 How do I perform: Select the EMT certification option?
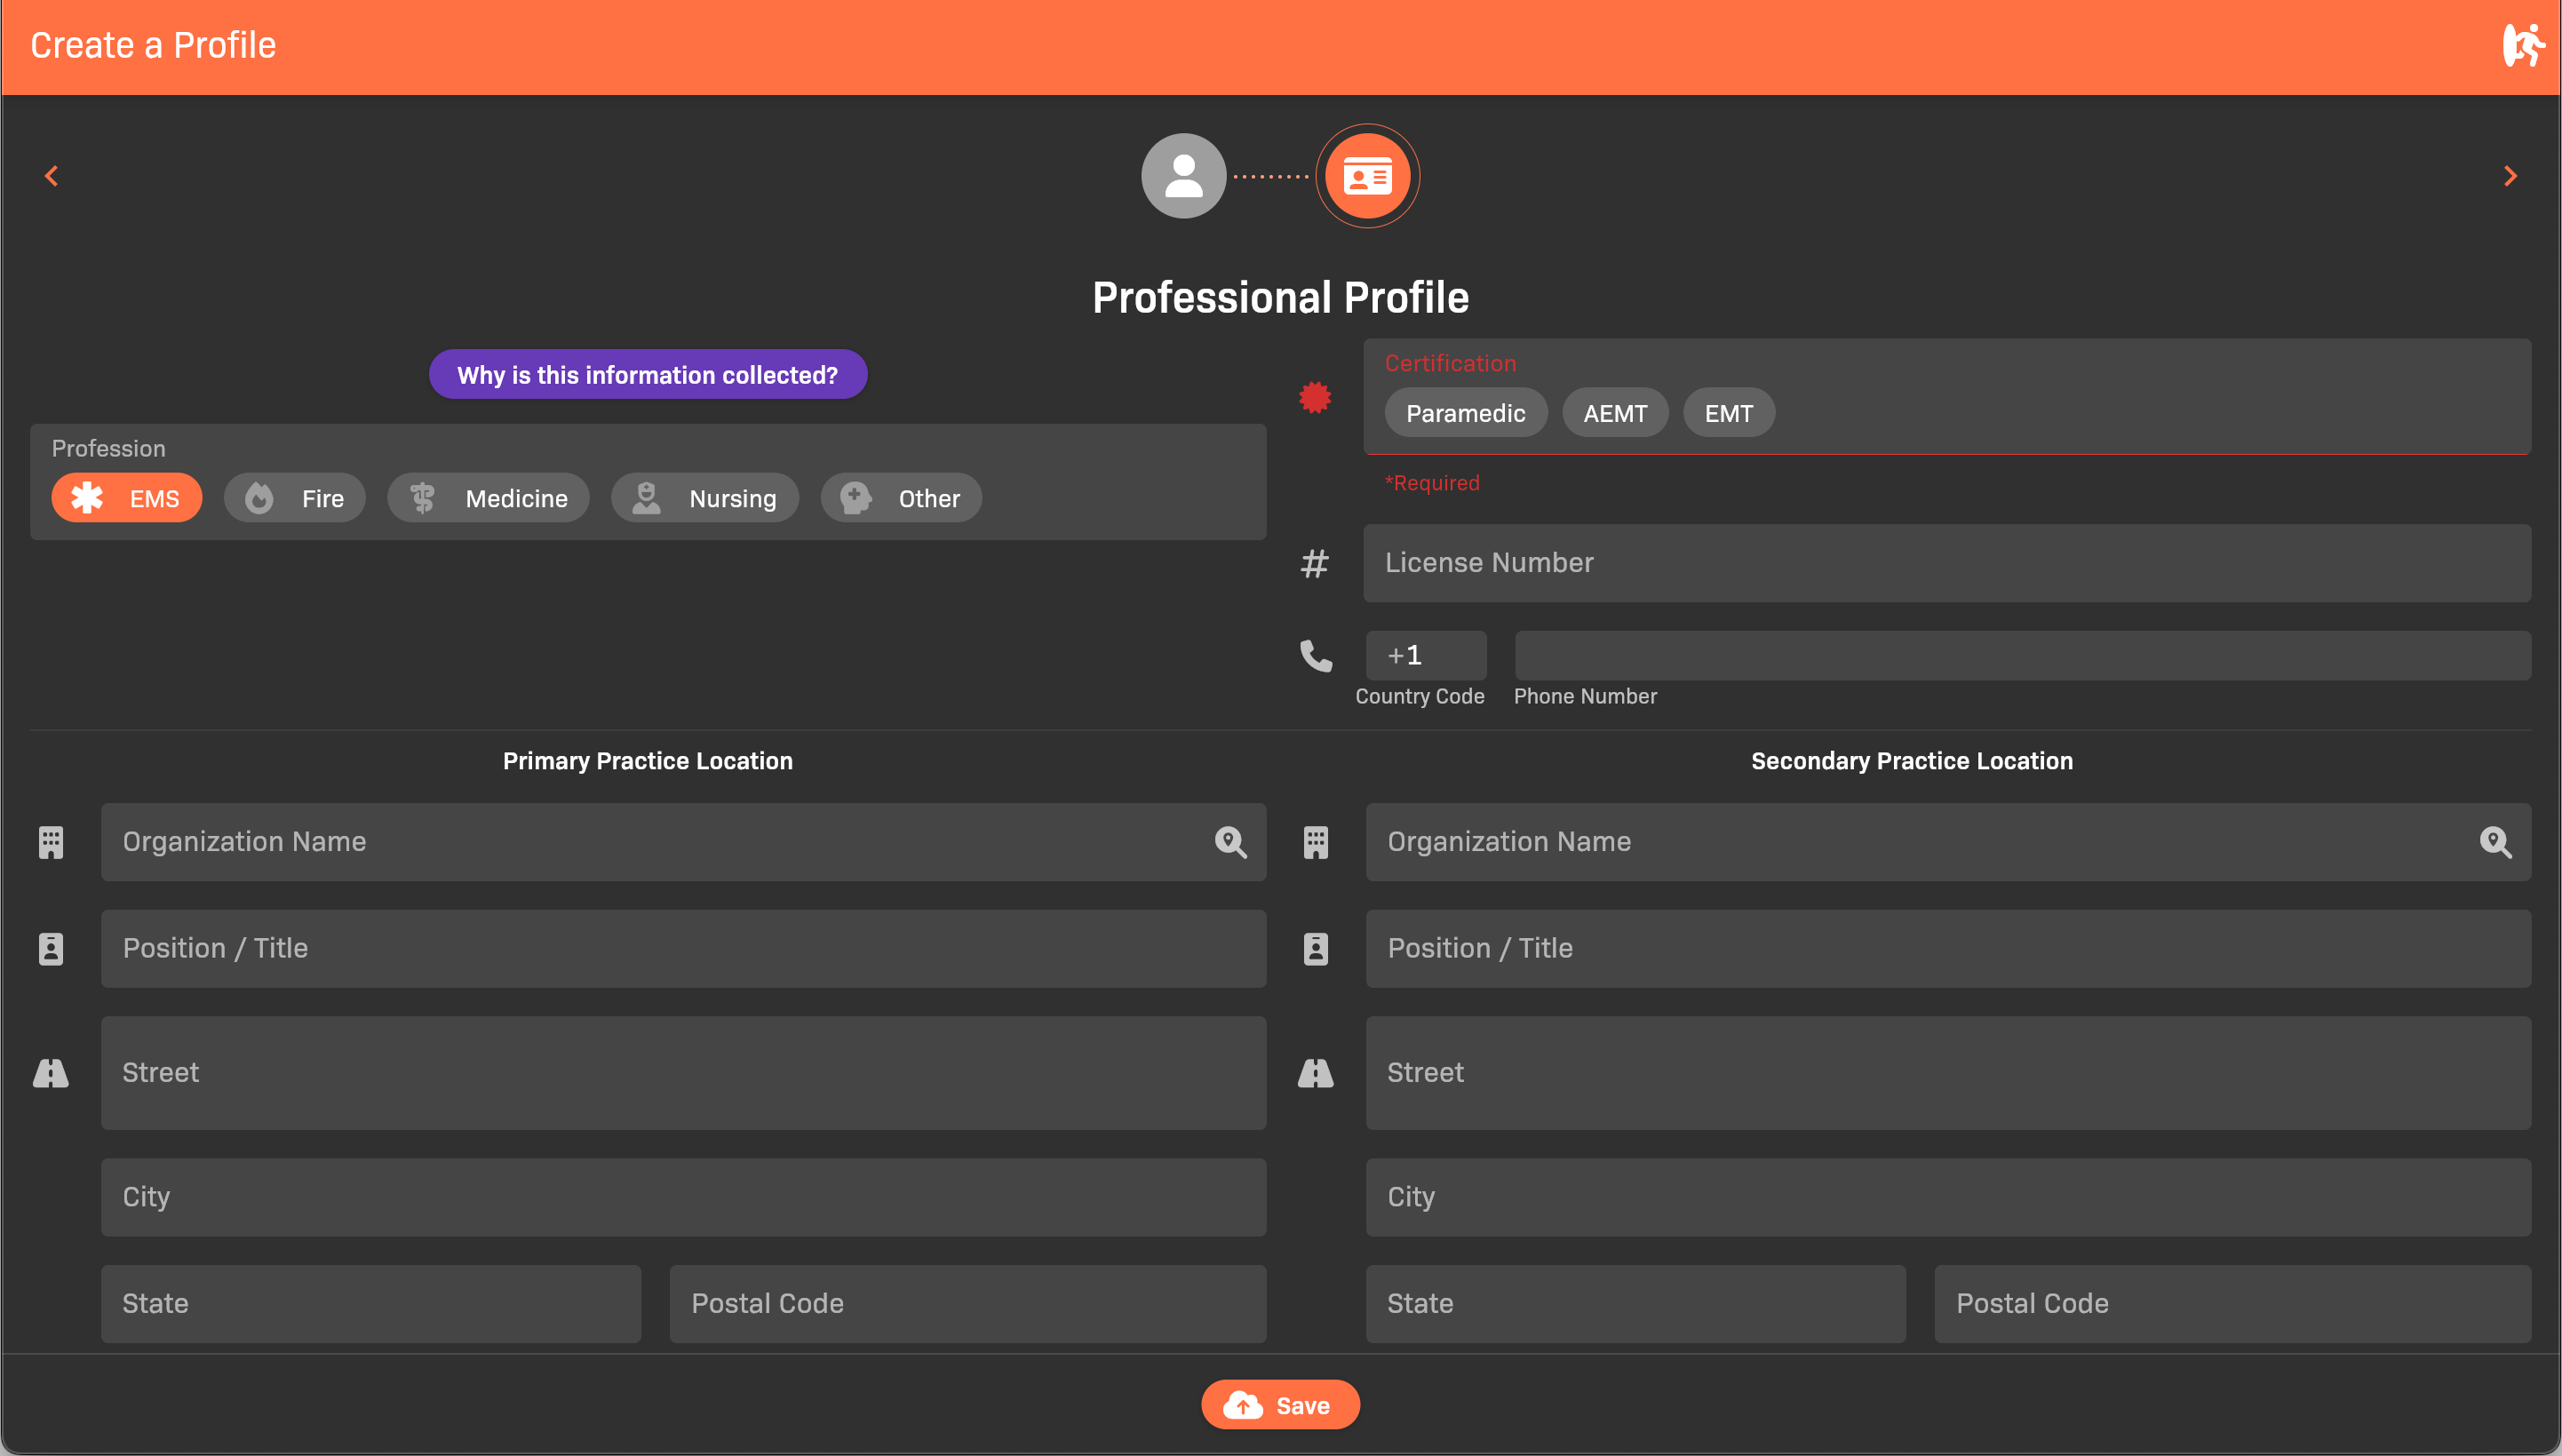[1728, 413]
